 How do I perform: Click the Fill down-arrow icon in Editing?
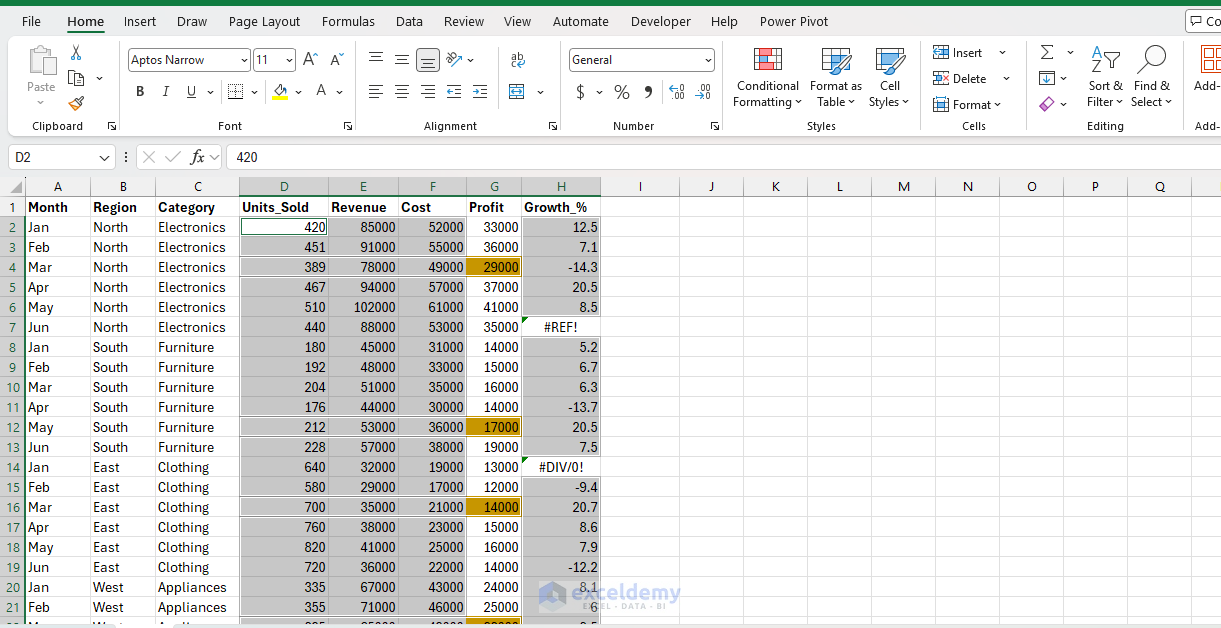(1047, 78)
